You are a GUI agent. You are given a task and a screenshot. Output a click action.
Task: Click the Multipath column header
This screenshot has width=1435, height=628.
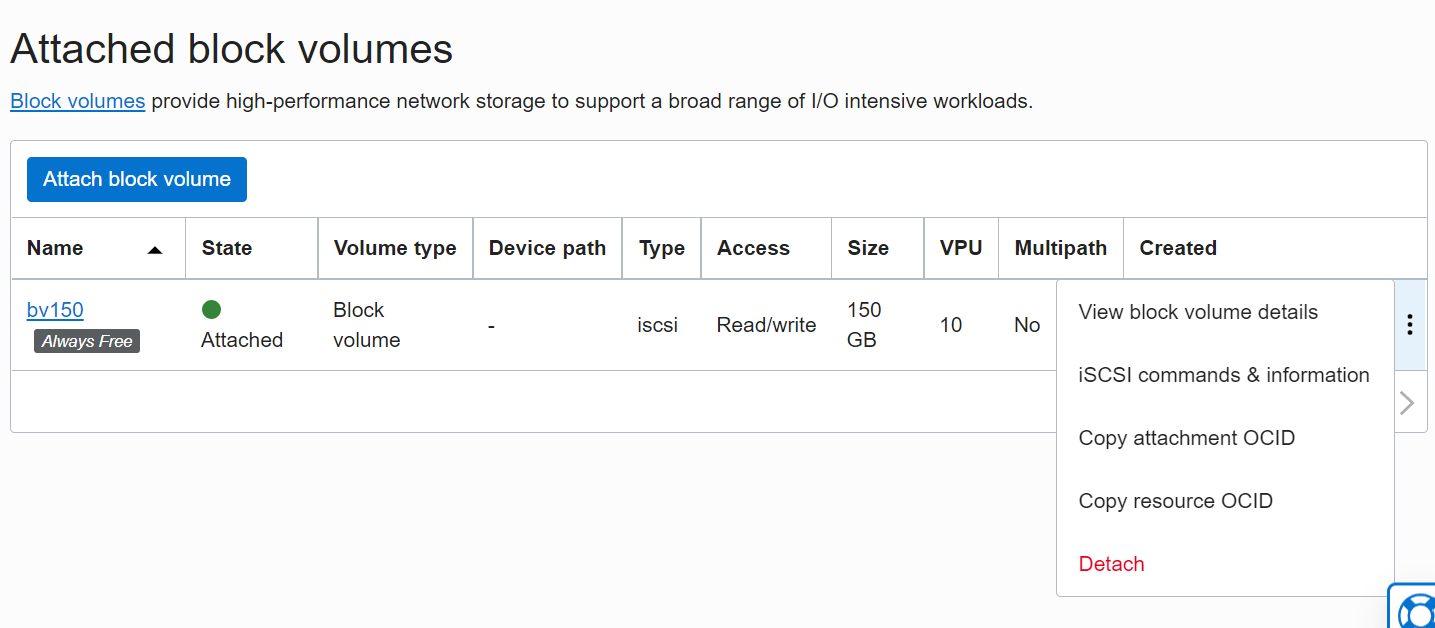click(1060, 248)
